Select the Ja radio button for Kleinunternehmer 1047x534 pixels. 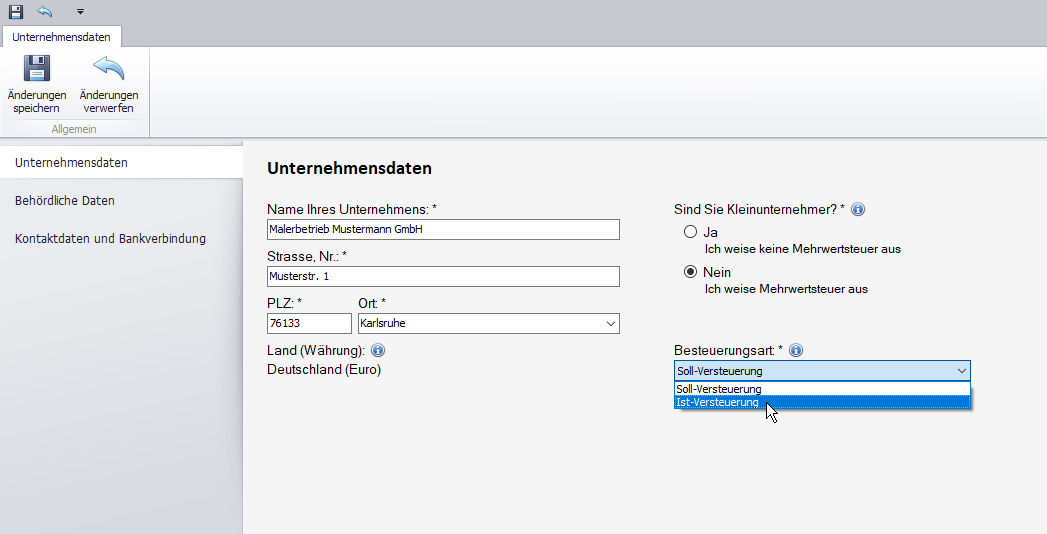pos(690,232)
